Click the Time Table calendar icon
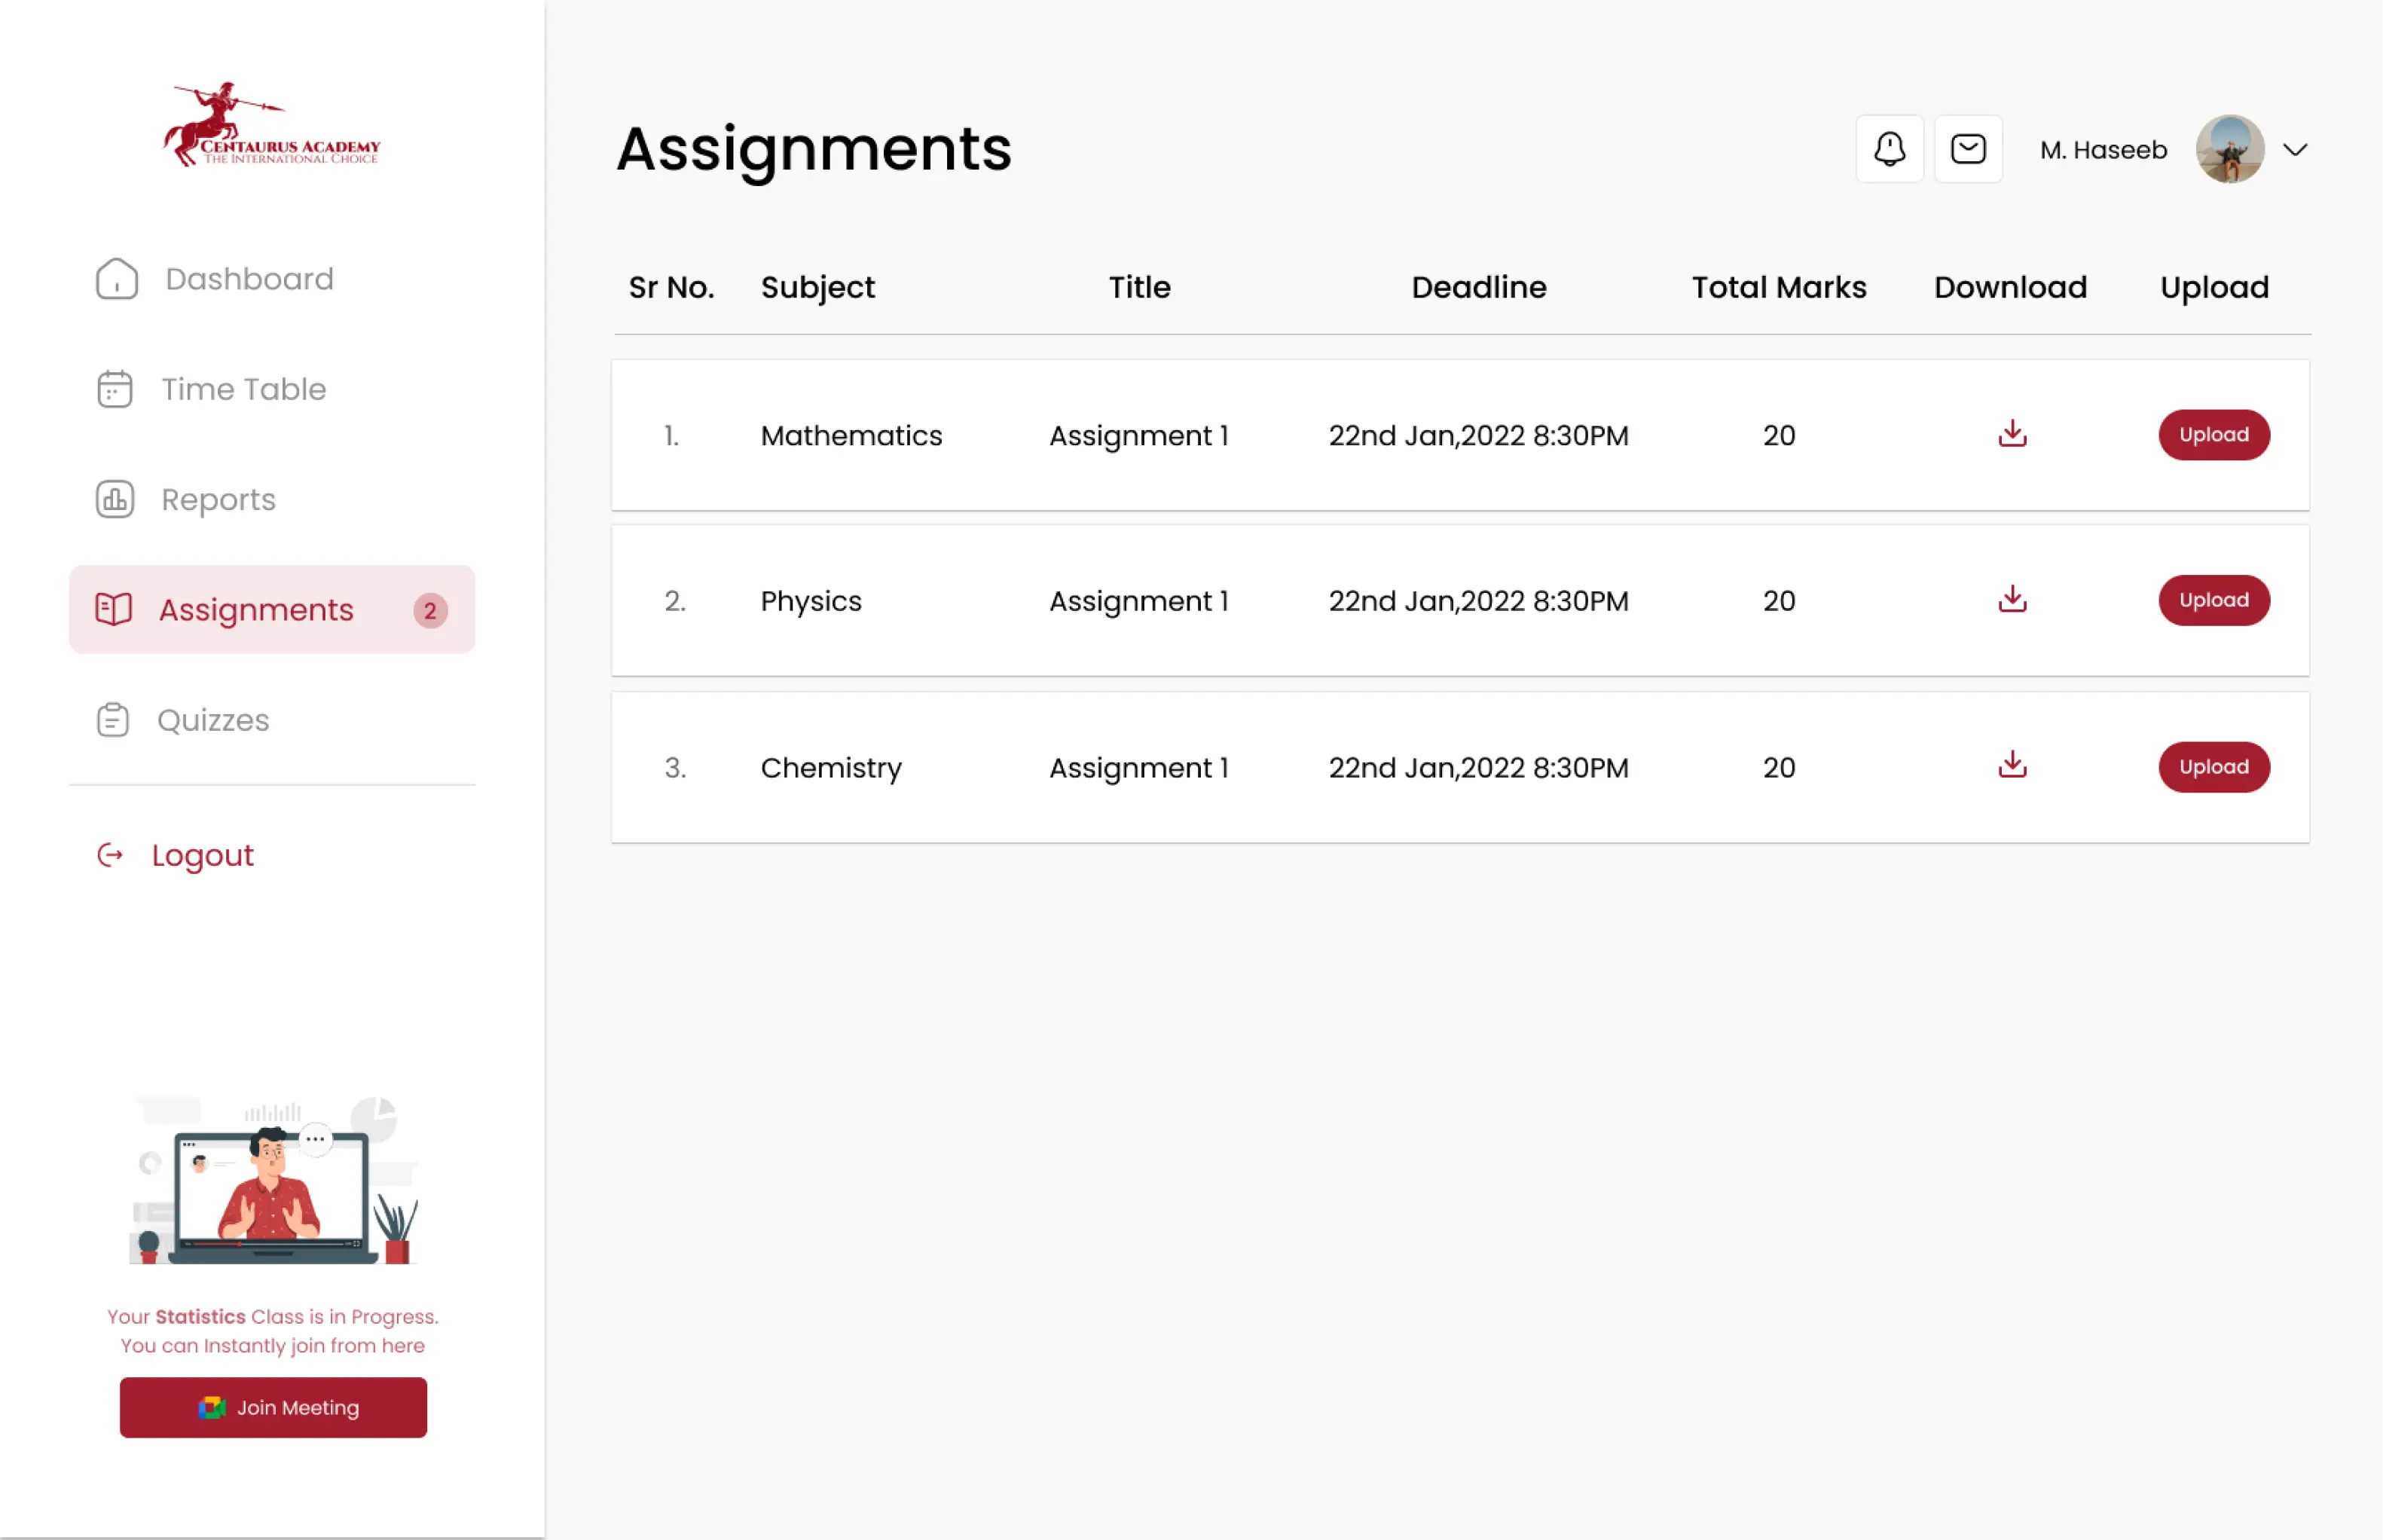2383x1540 pixels. coord(115,389)
